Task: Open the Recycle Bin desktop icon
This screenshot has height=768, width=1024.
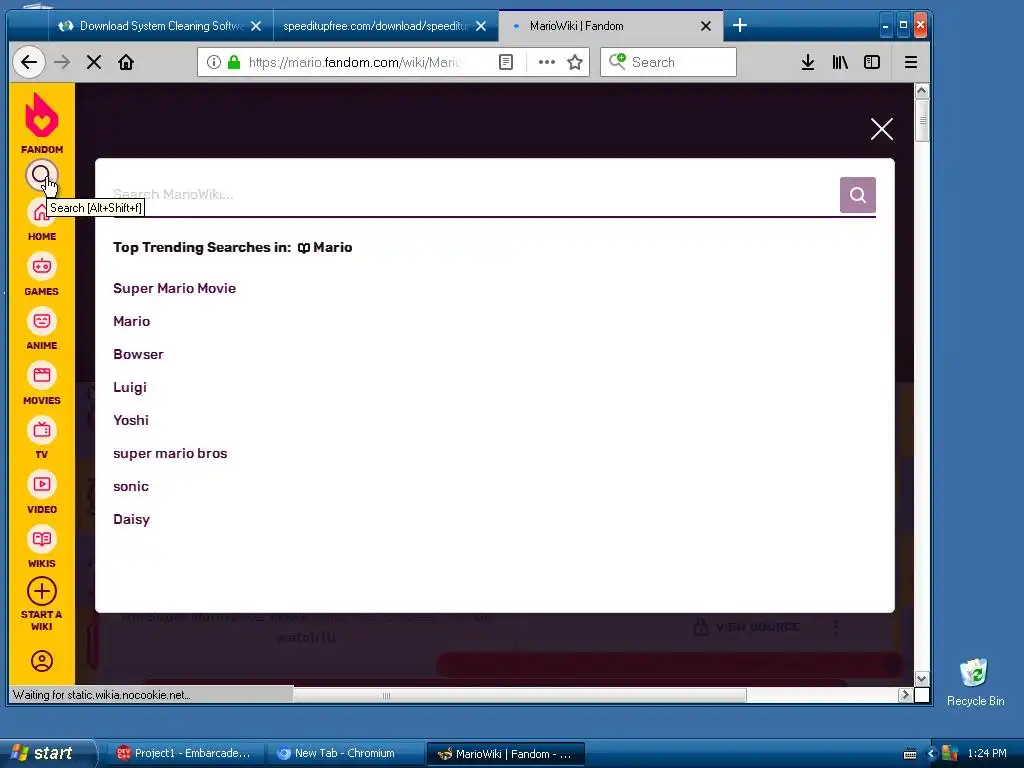Action: [975, 682]
